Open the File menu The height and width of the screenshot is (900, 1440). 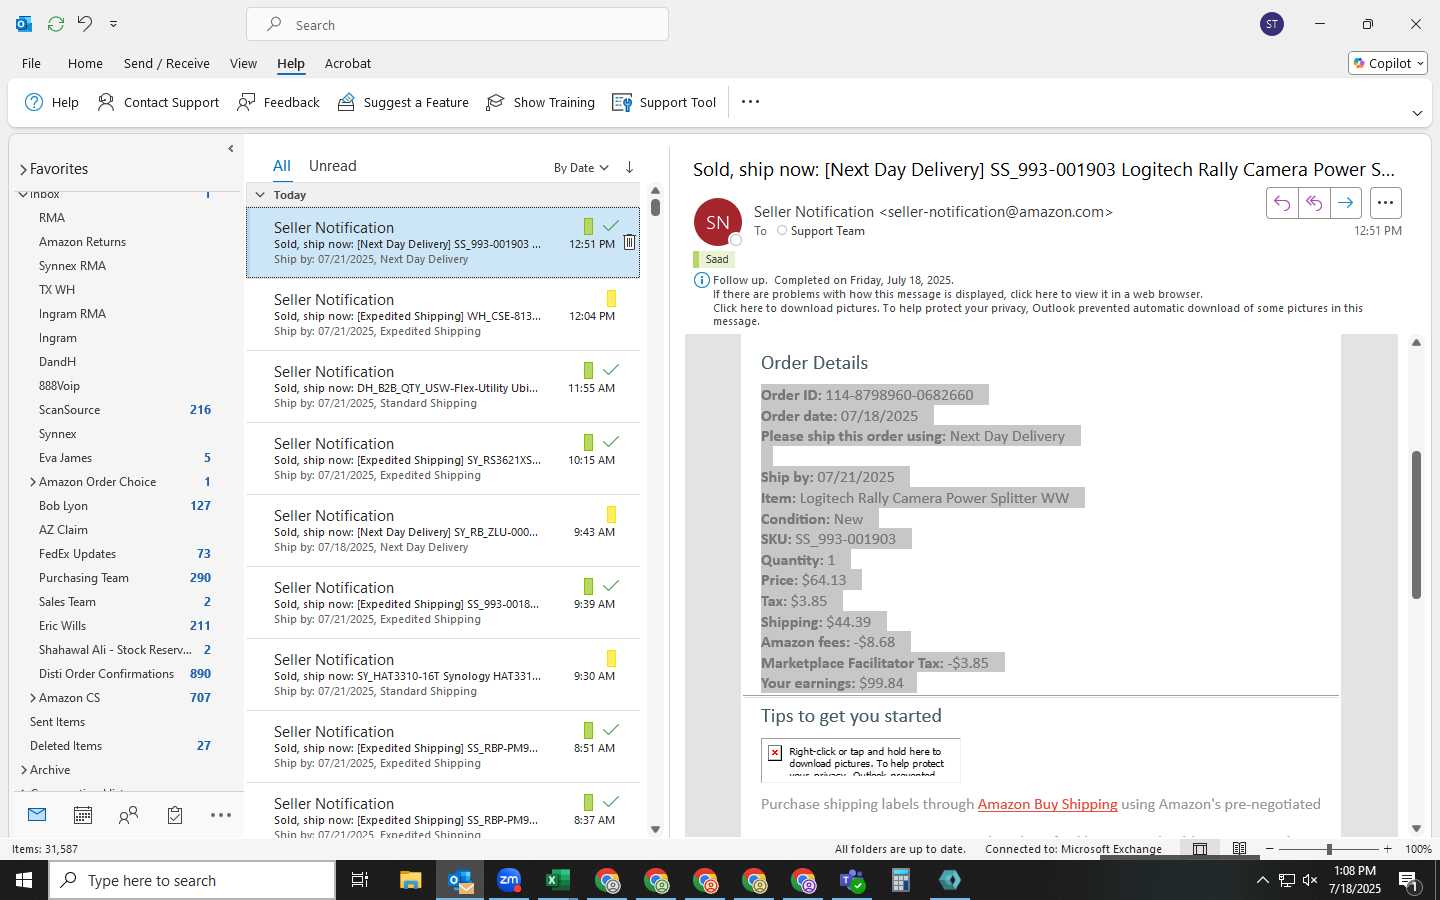[x=31, y=63]
